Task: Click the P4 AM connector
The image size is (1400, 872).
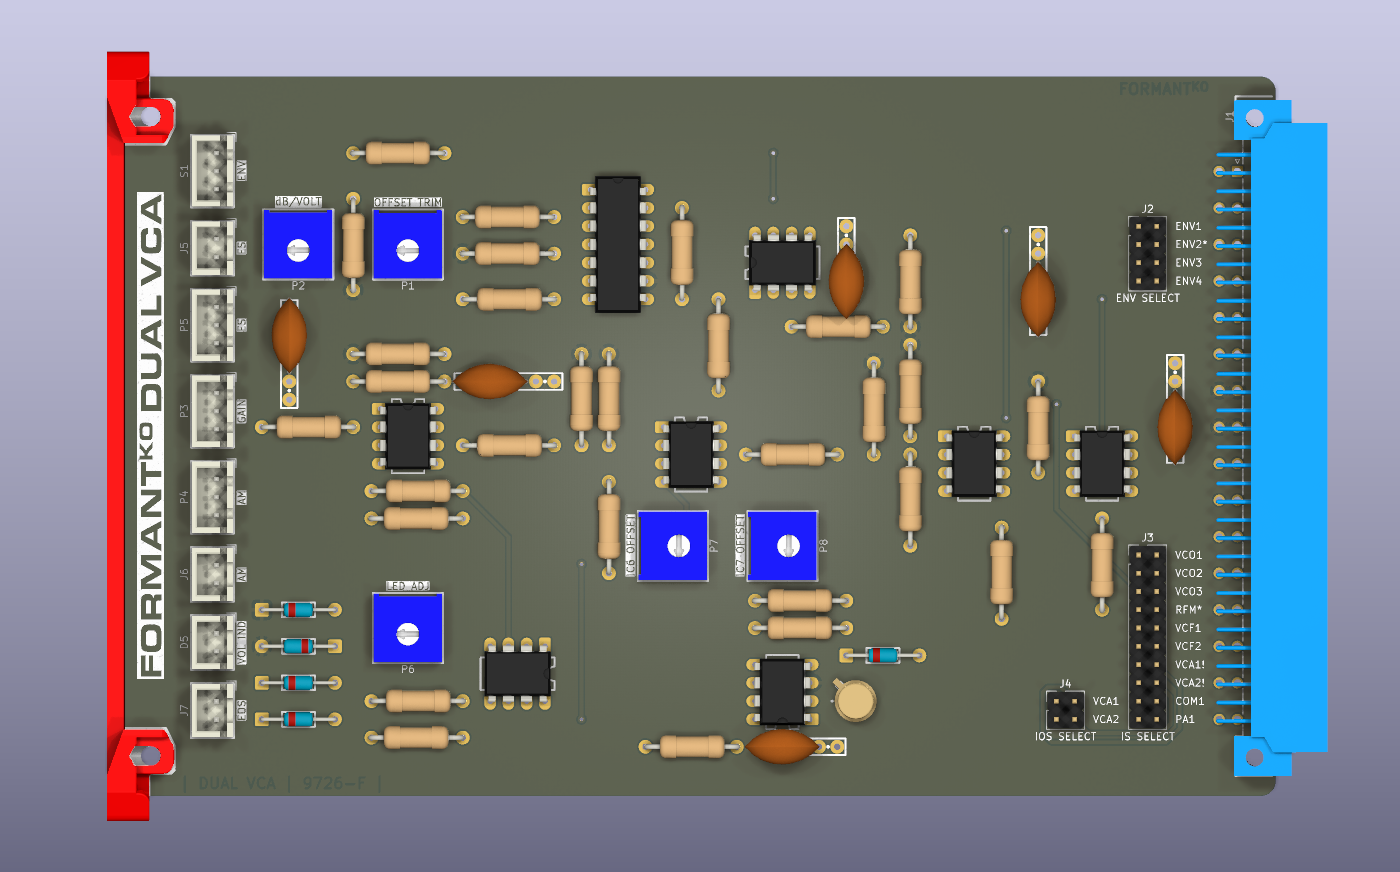Action: click(x=213, y=496)
